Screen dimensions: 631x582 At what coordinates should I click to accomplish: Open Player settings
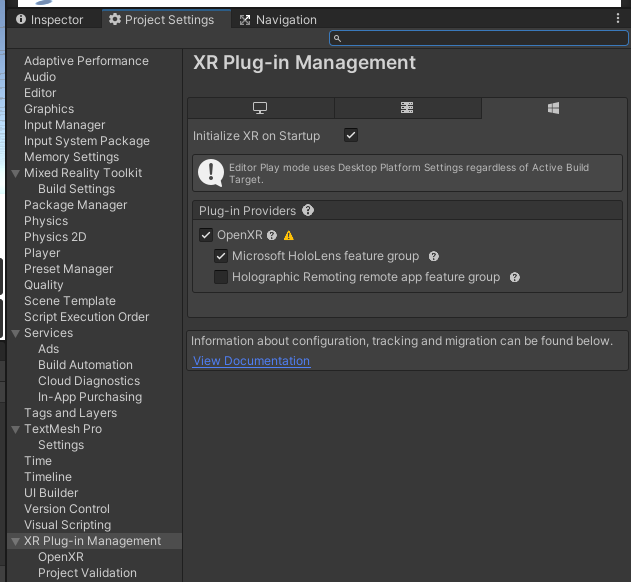tap(42, 253)
